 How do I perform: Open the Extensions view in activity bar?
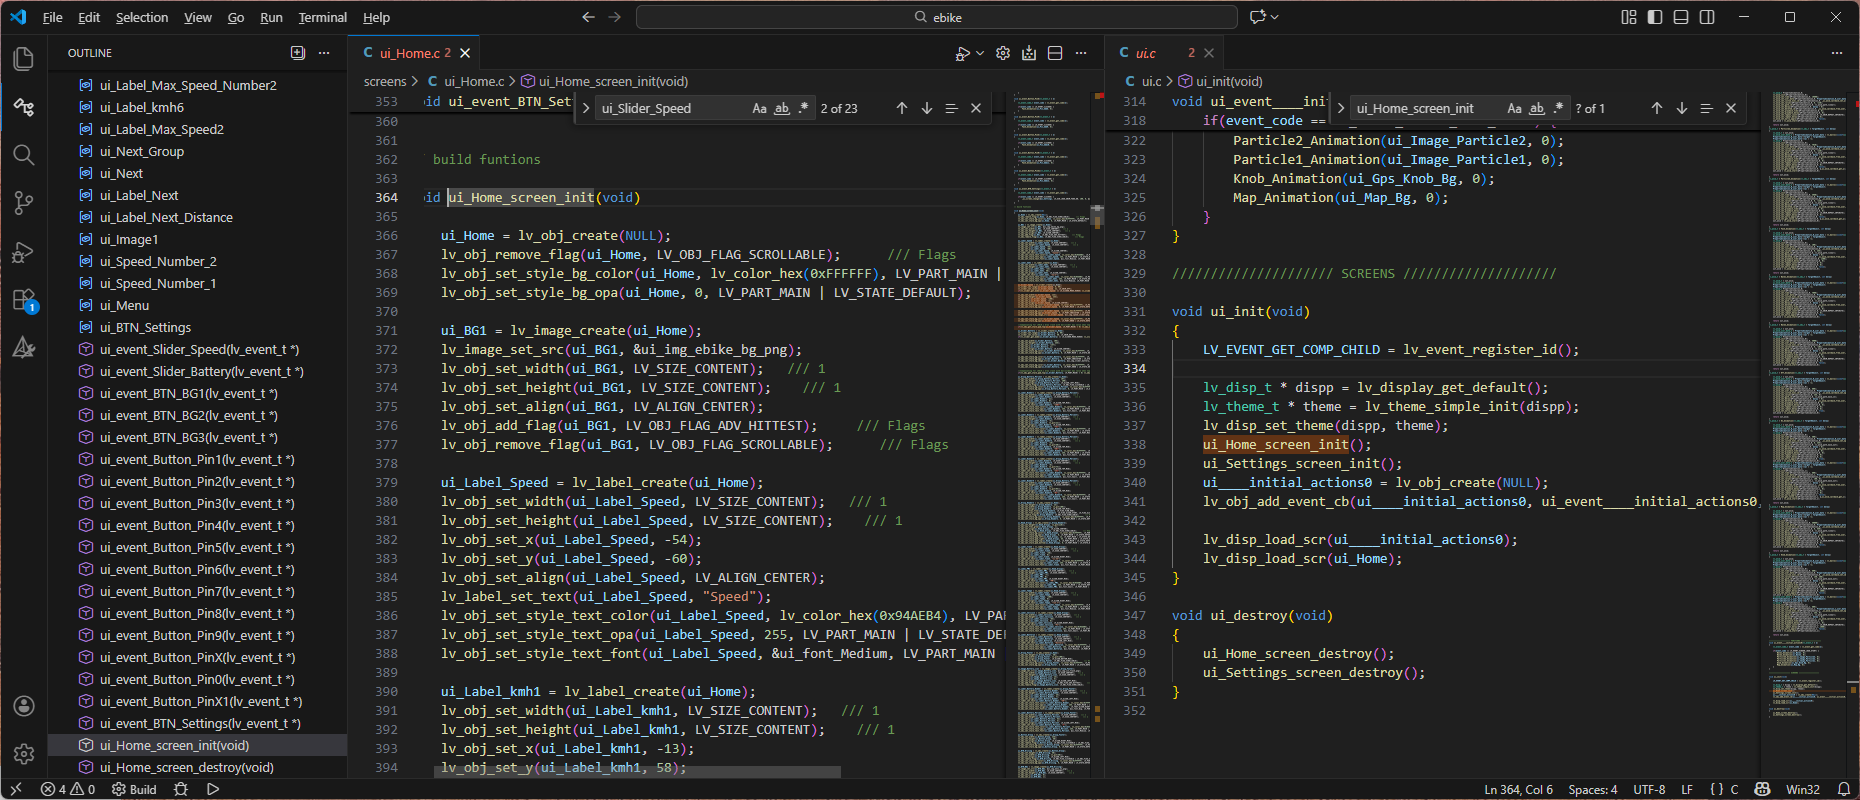(24, 300)
